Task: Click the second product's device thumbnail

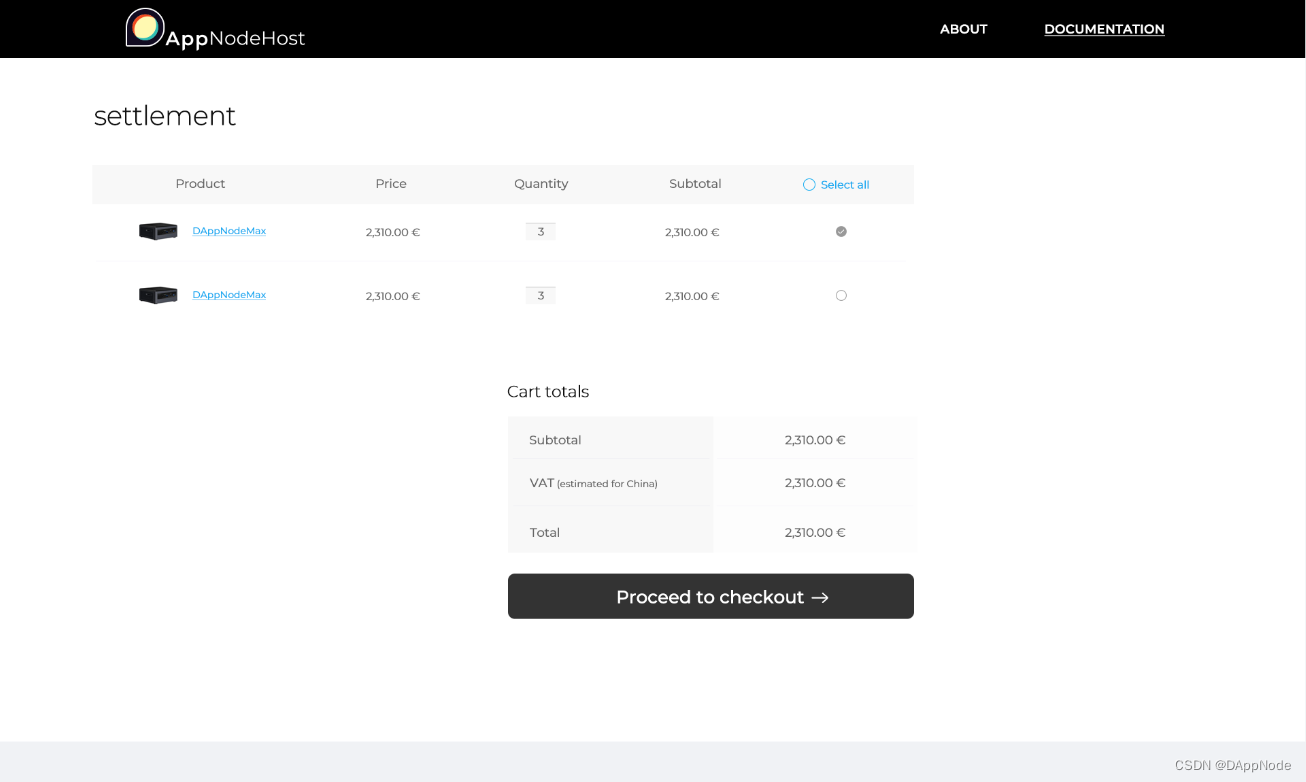Action: pyautogui.click(x=158, y=295)
